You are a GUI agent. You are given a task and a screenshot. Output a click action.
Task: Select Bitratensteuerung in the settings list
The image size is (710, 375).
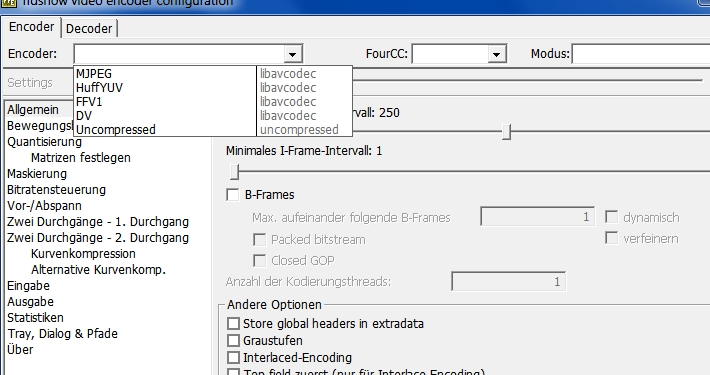tap(57, 190)
